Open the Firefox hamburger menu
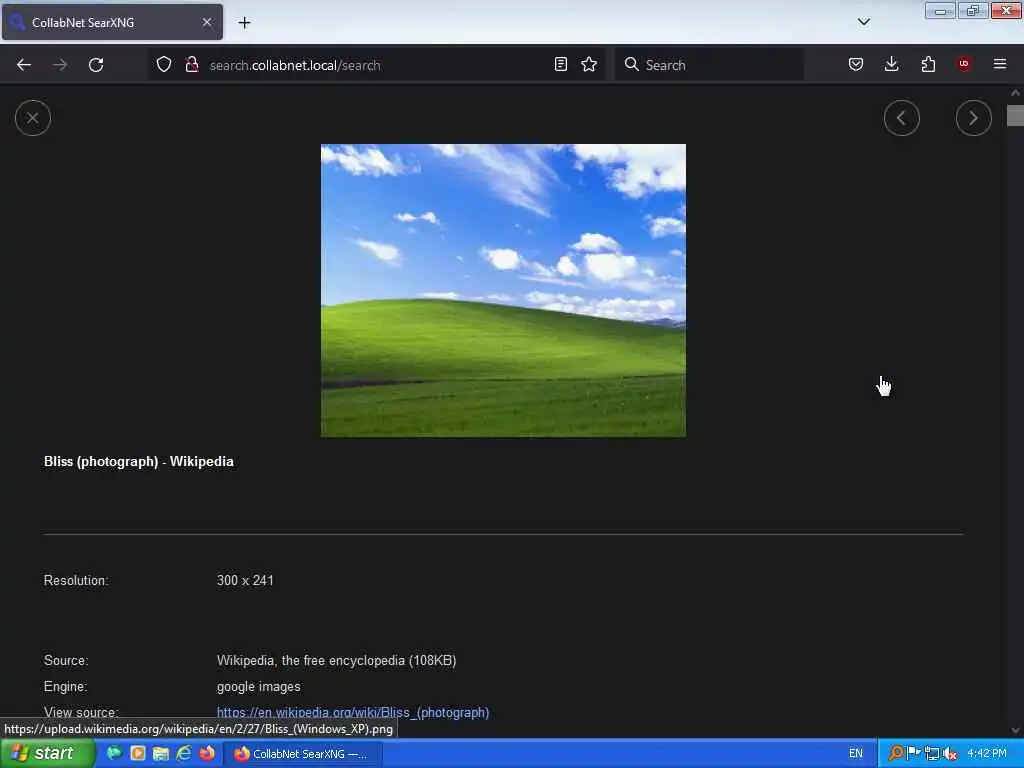 (1000, 64)
